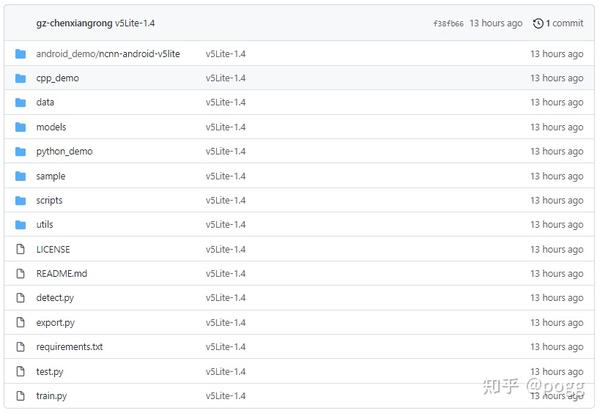The width and height of the screenshot is (600, 413).
Task: Click the cpp_demo folder icon
Action: click(x=20, y=78)
